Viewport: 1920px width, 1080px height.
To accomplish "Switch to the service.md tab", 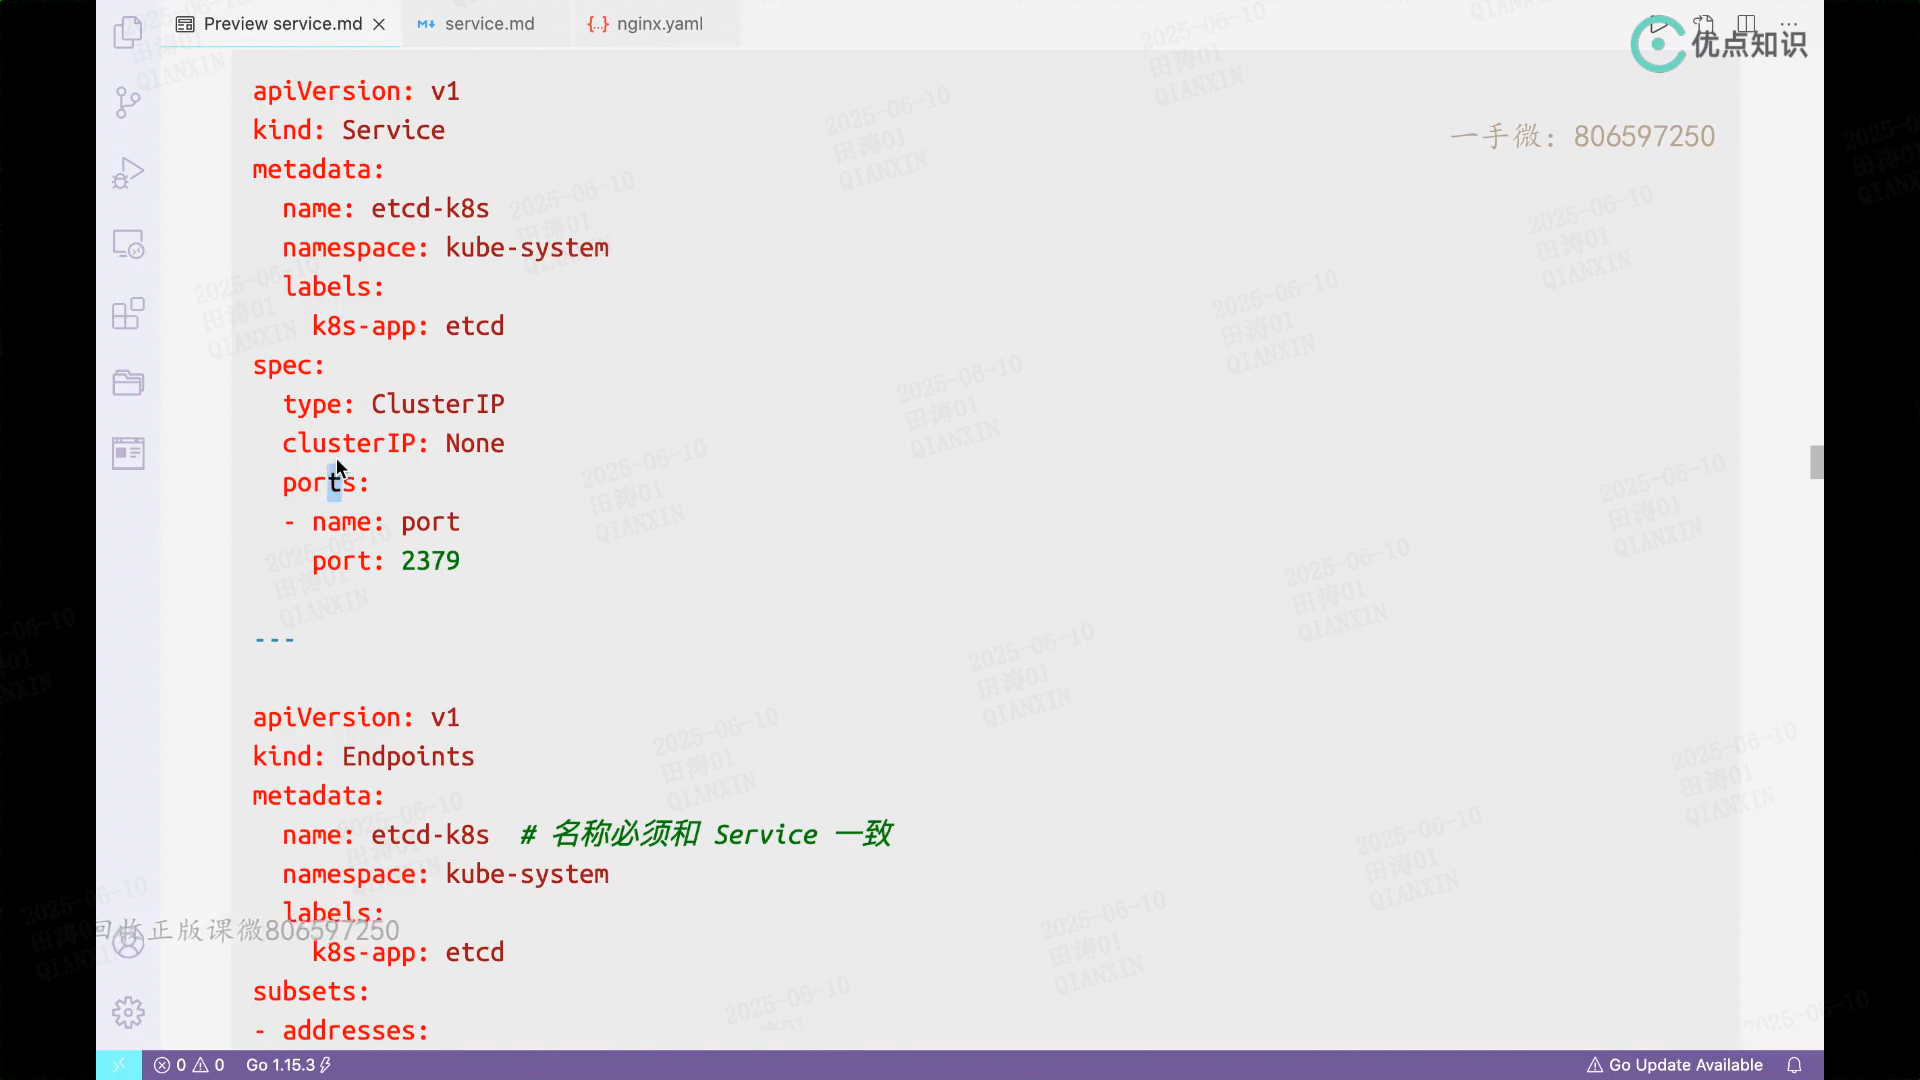I will (488, 24).
